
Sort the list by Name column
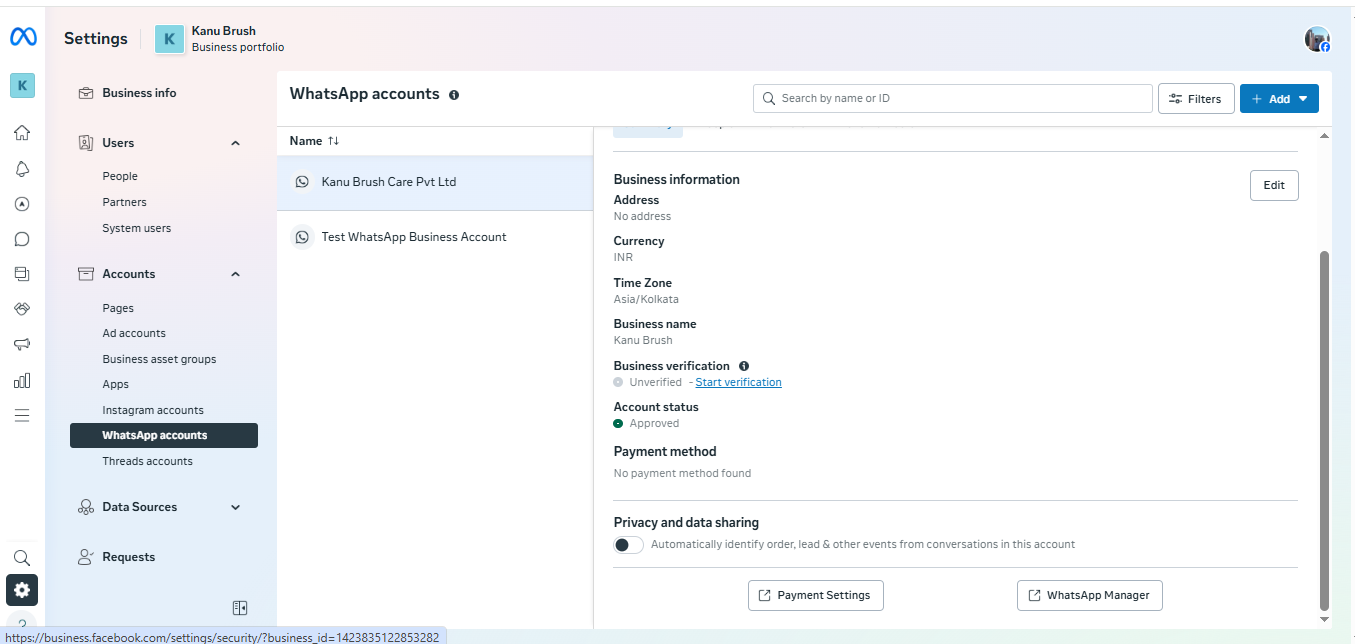tap(333, 141)
